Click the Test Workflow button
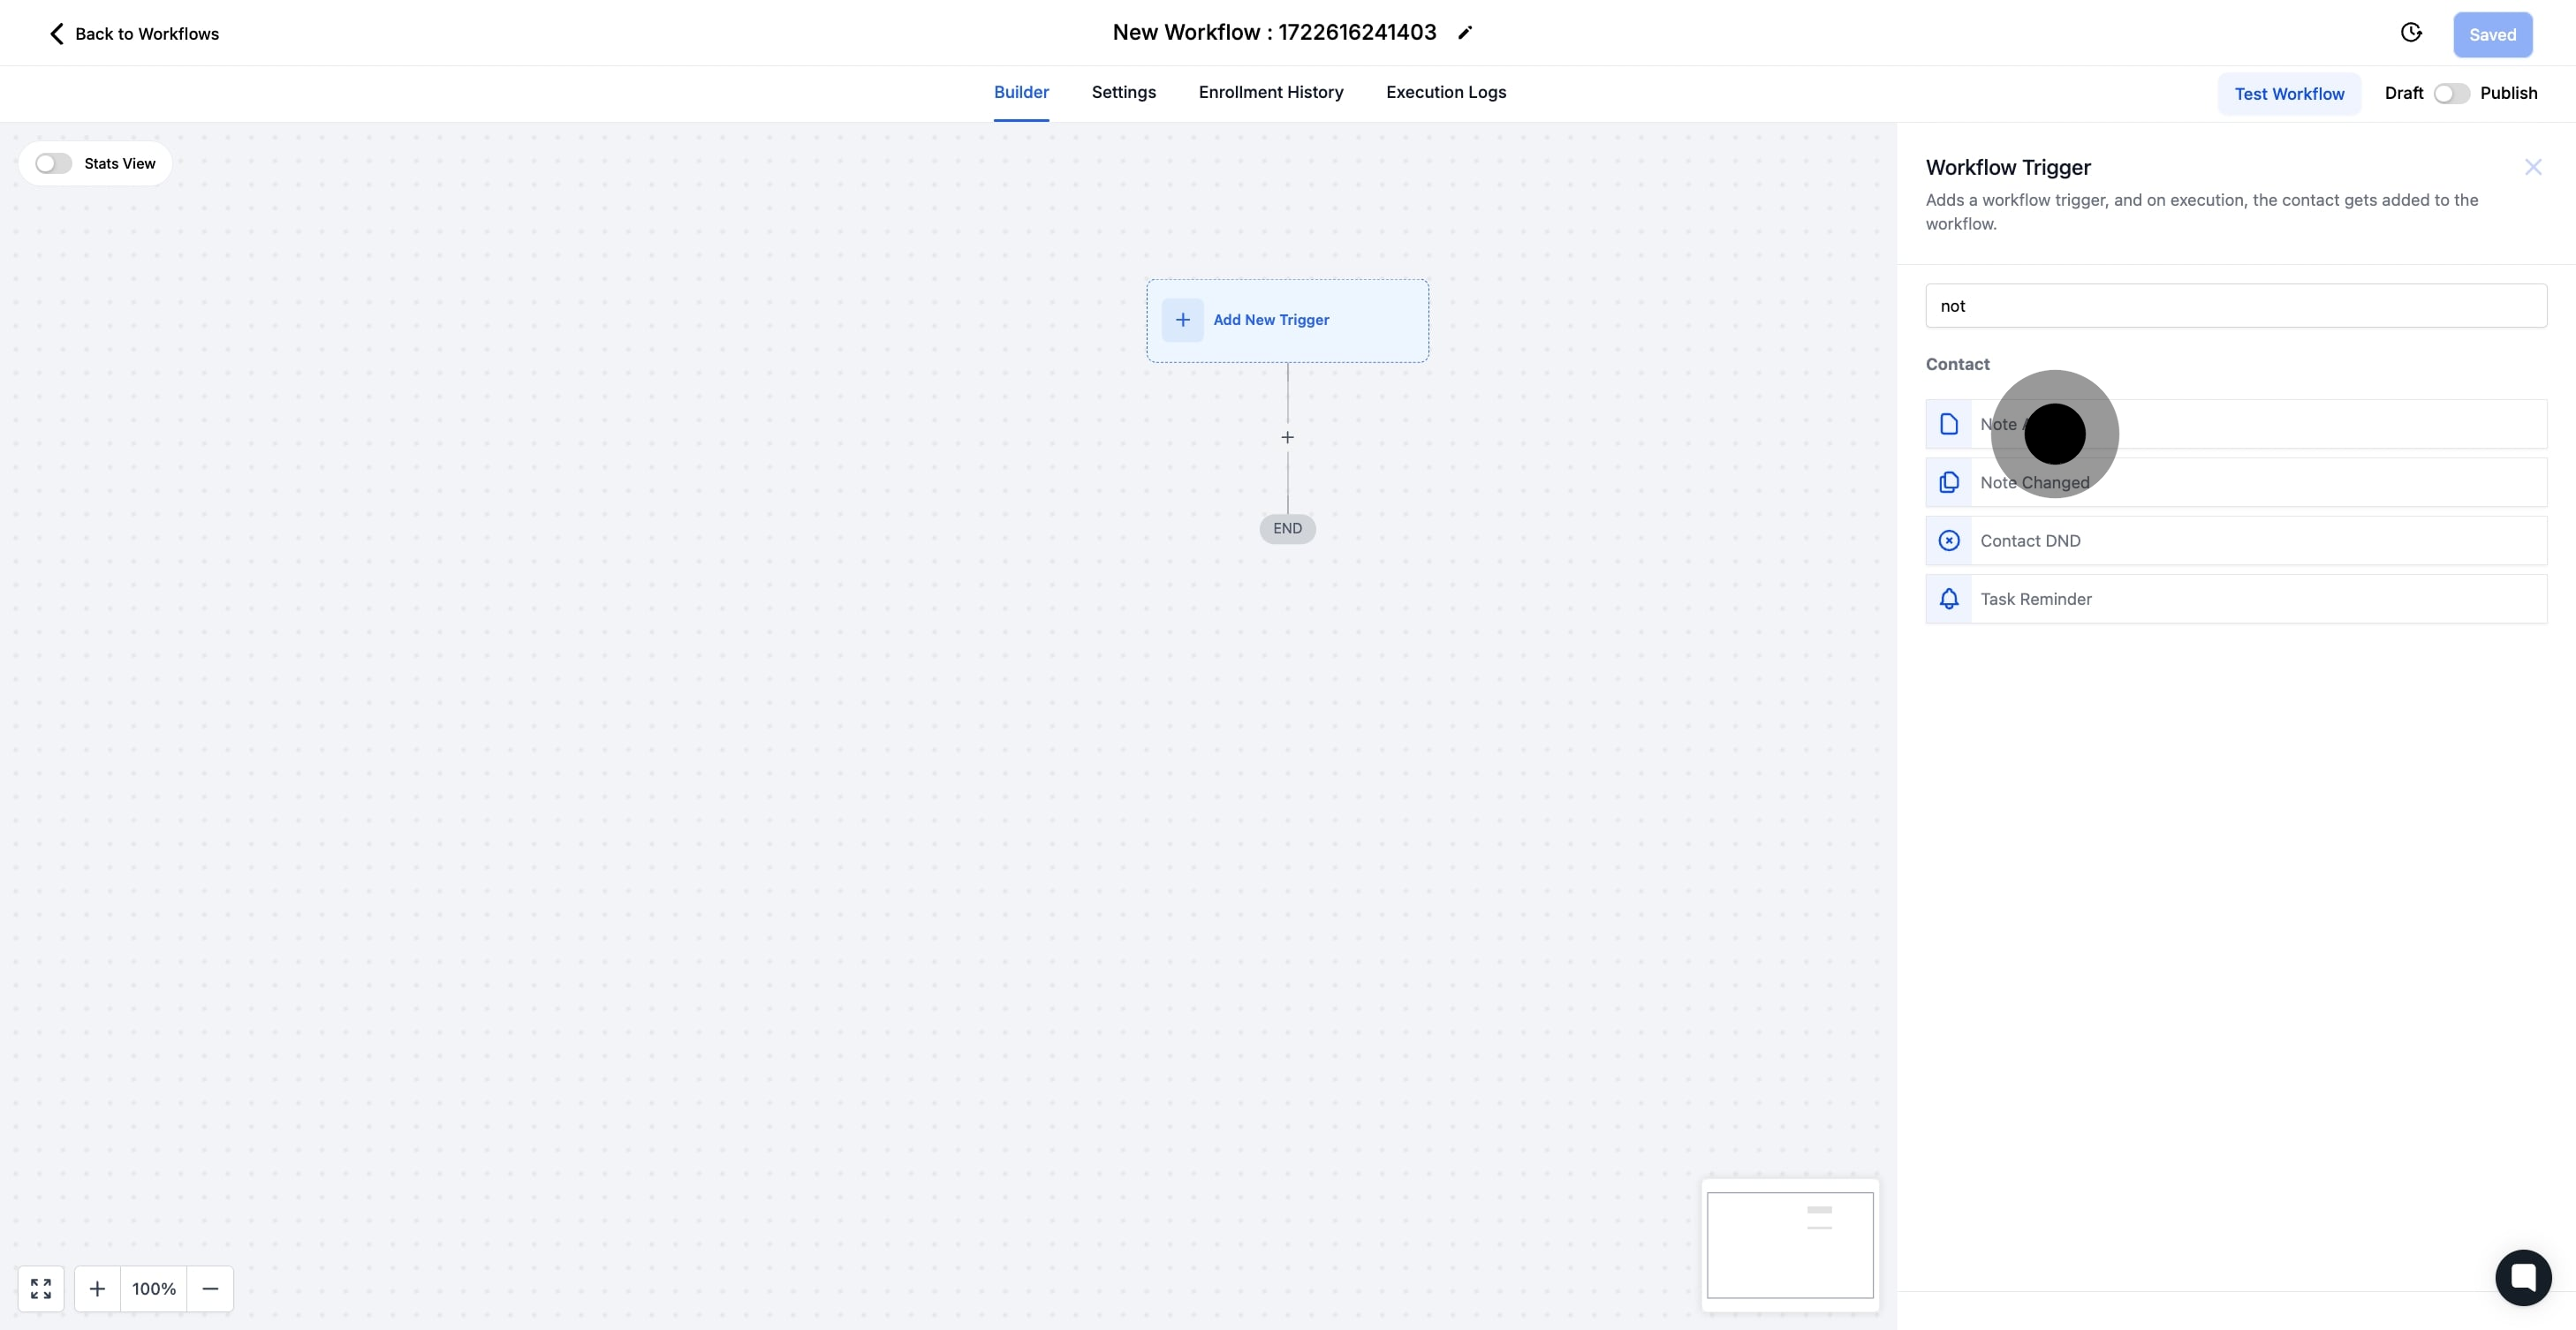The image size is (2576, 1330). [x=2289, y=93]
